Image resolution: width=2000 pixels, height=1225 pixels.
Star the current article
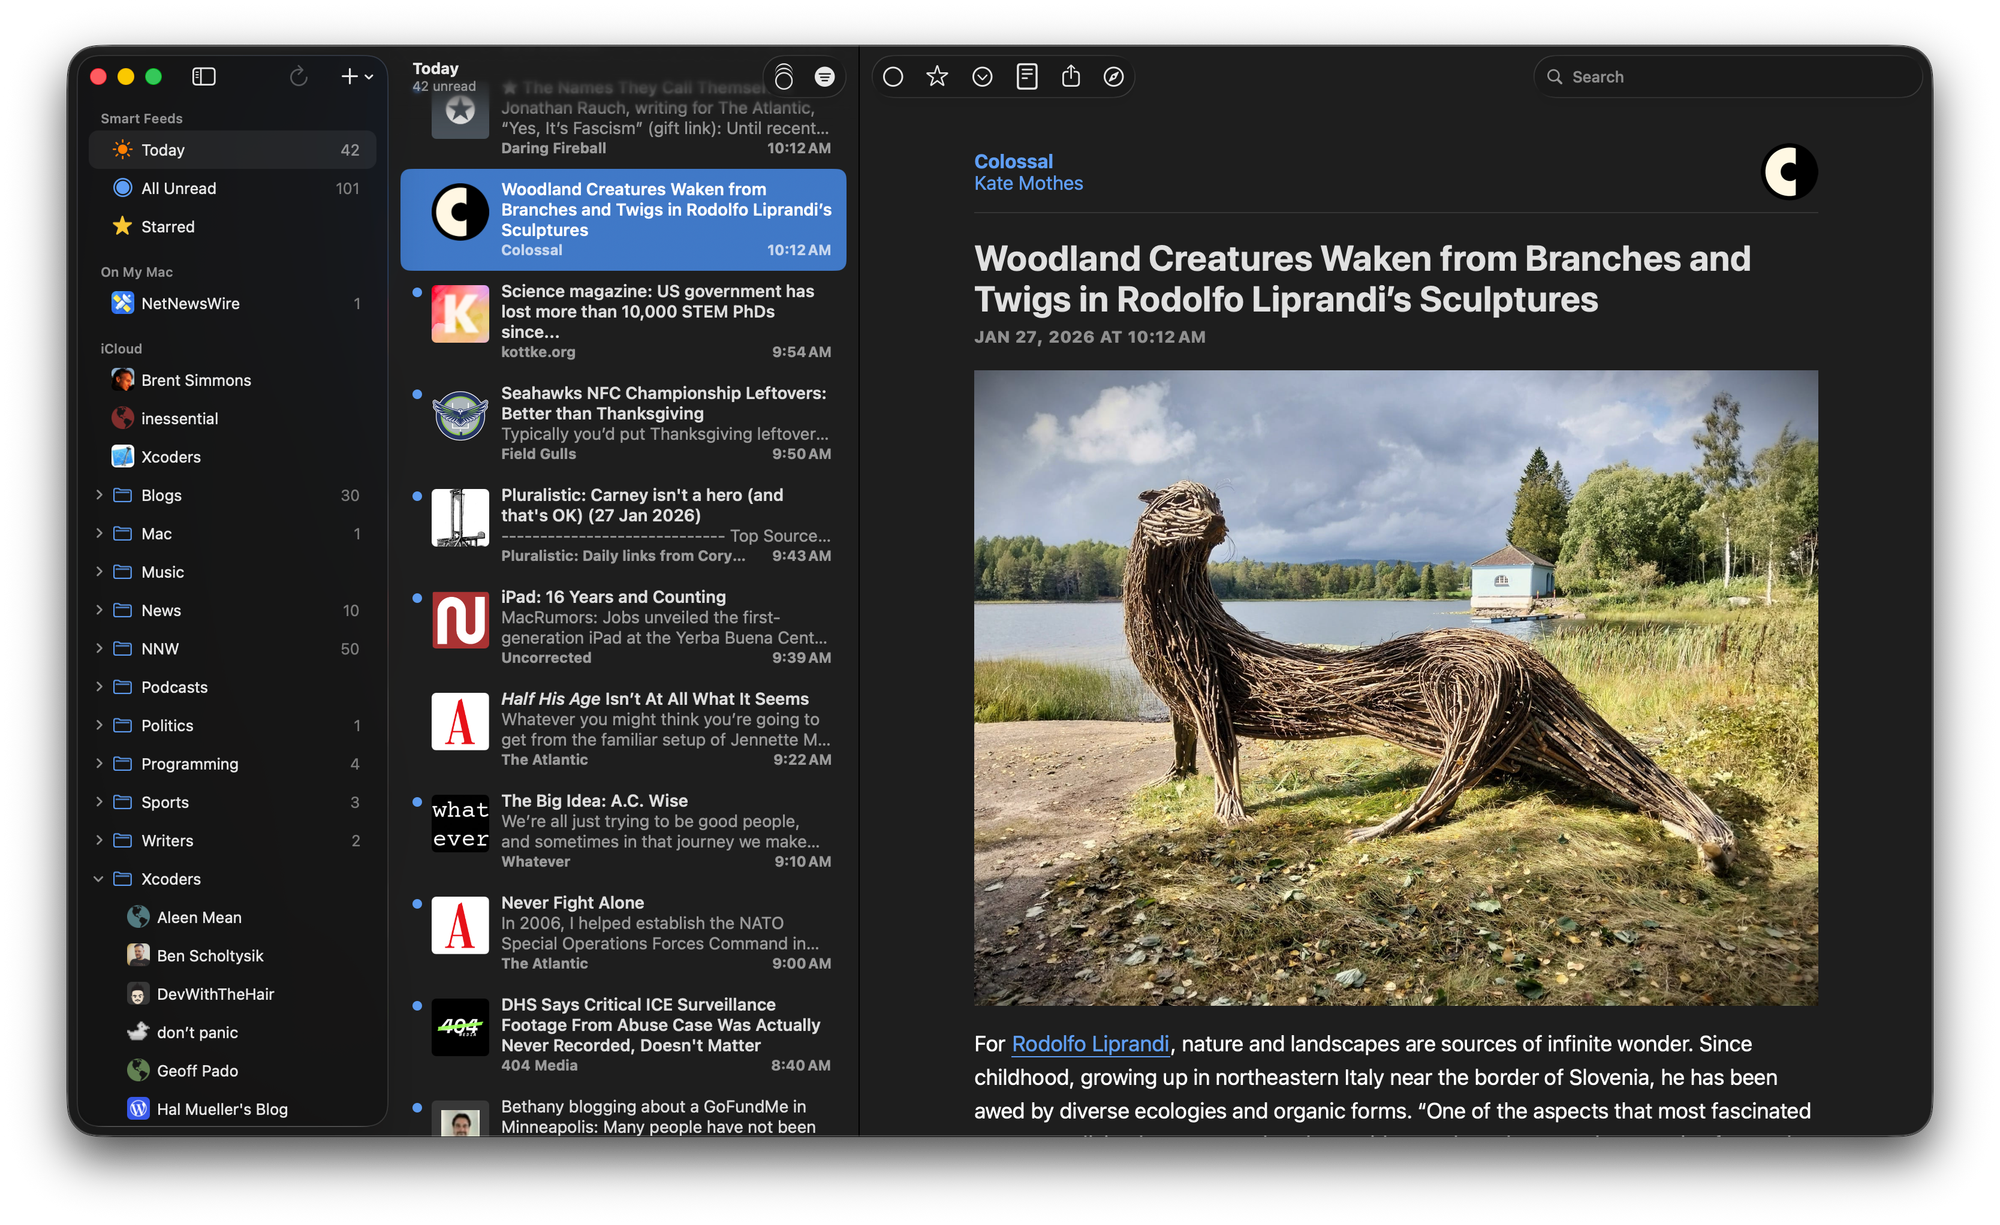[937, 76]
